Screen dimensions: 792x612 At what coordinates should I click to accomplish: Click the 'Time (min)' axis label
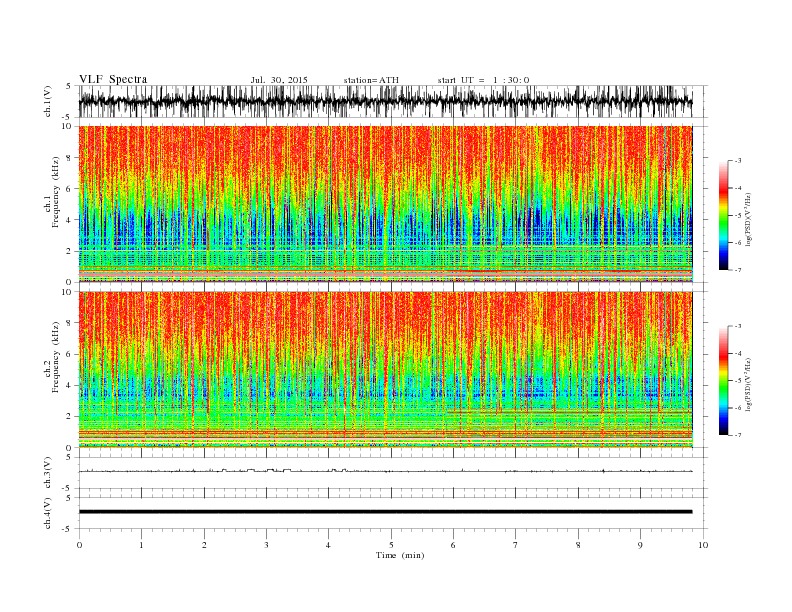pos(400,555)
